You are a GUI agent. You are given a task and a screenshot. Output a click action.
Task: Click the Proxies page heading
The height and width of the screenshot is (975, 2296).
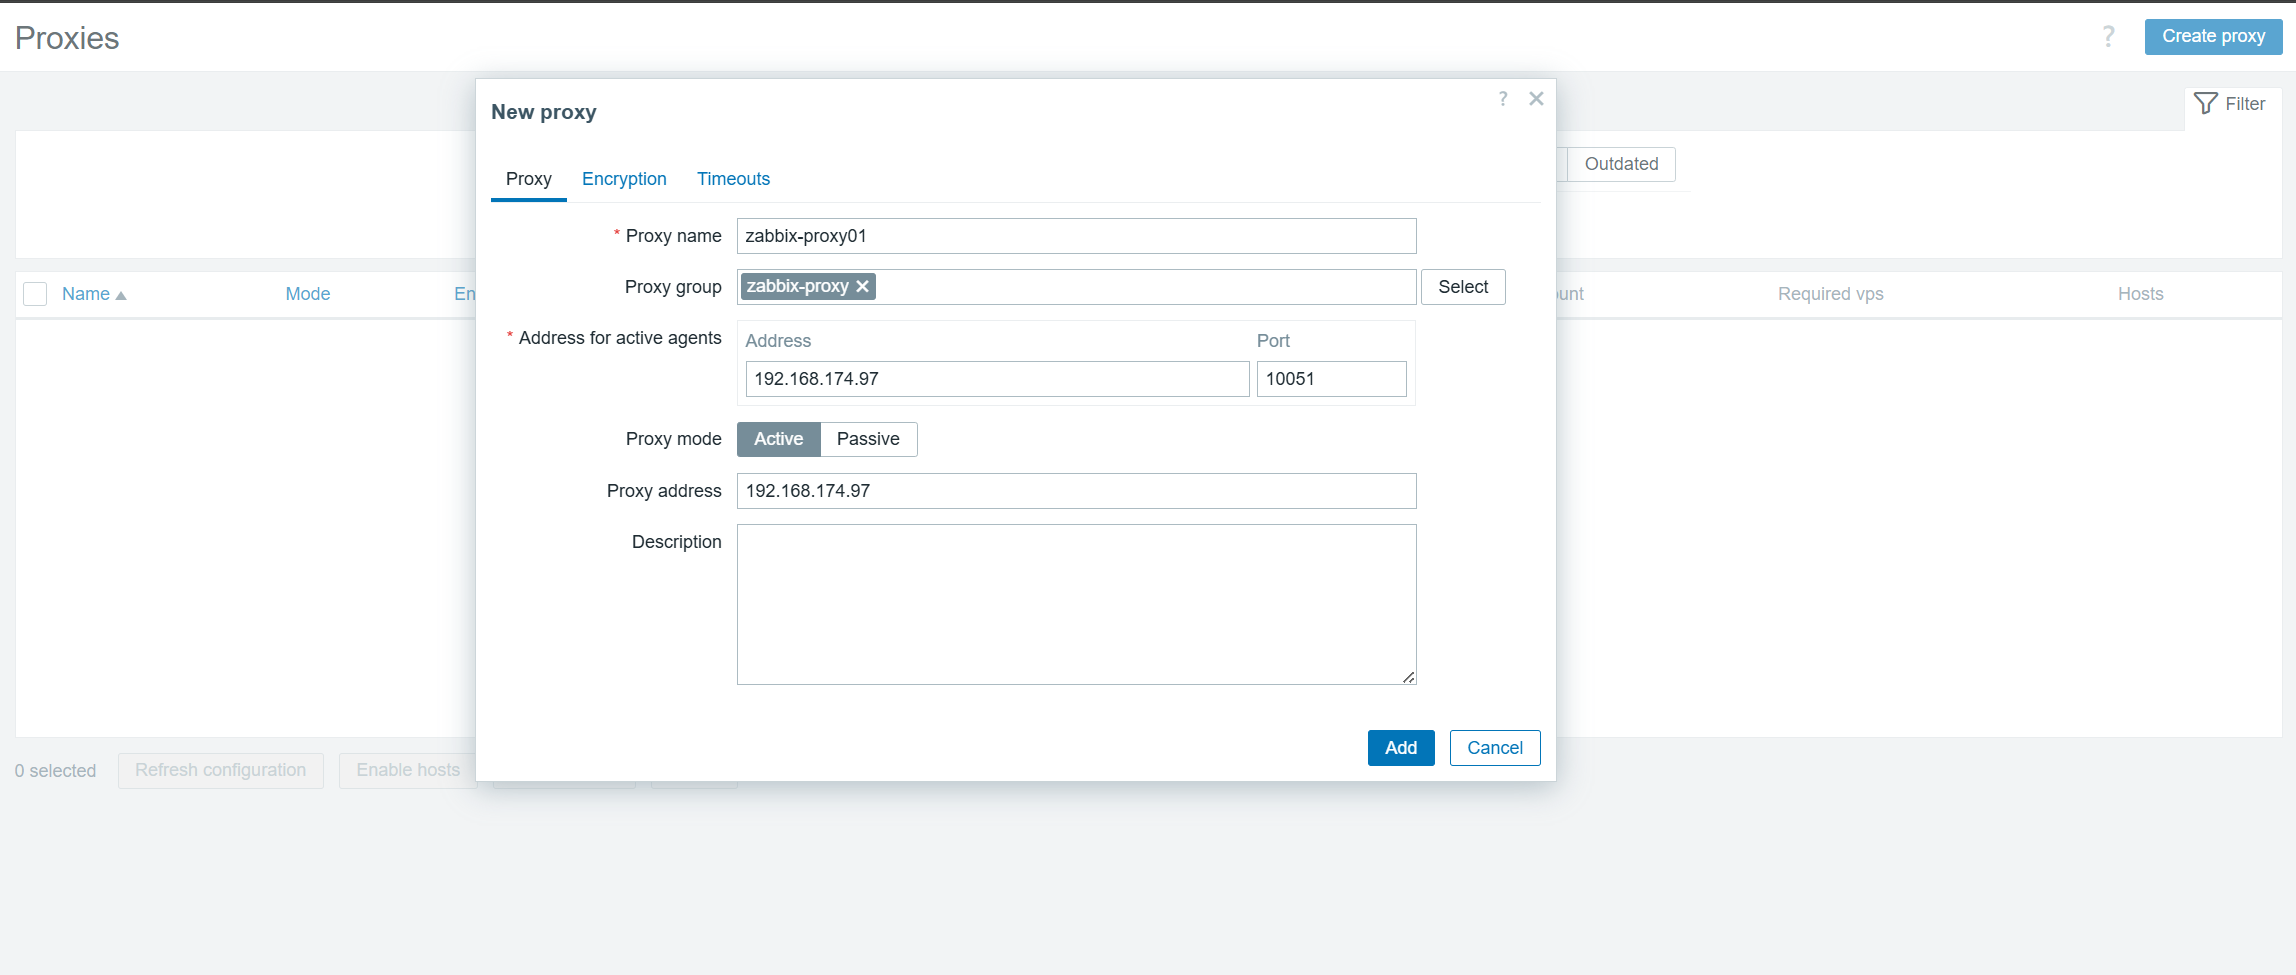click(x=67, y=38)
